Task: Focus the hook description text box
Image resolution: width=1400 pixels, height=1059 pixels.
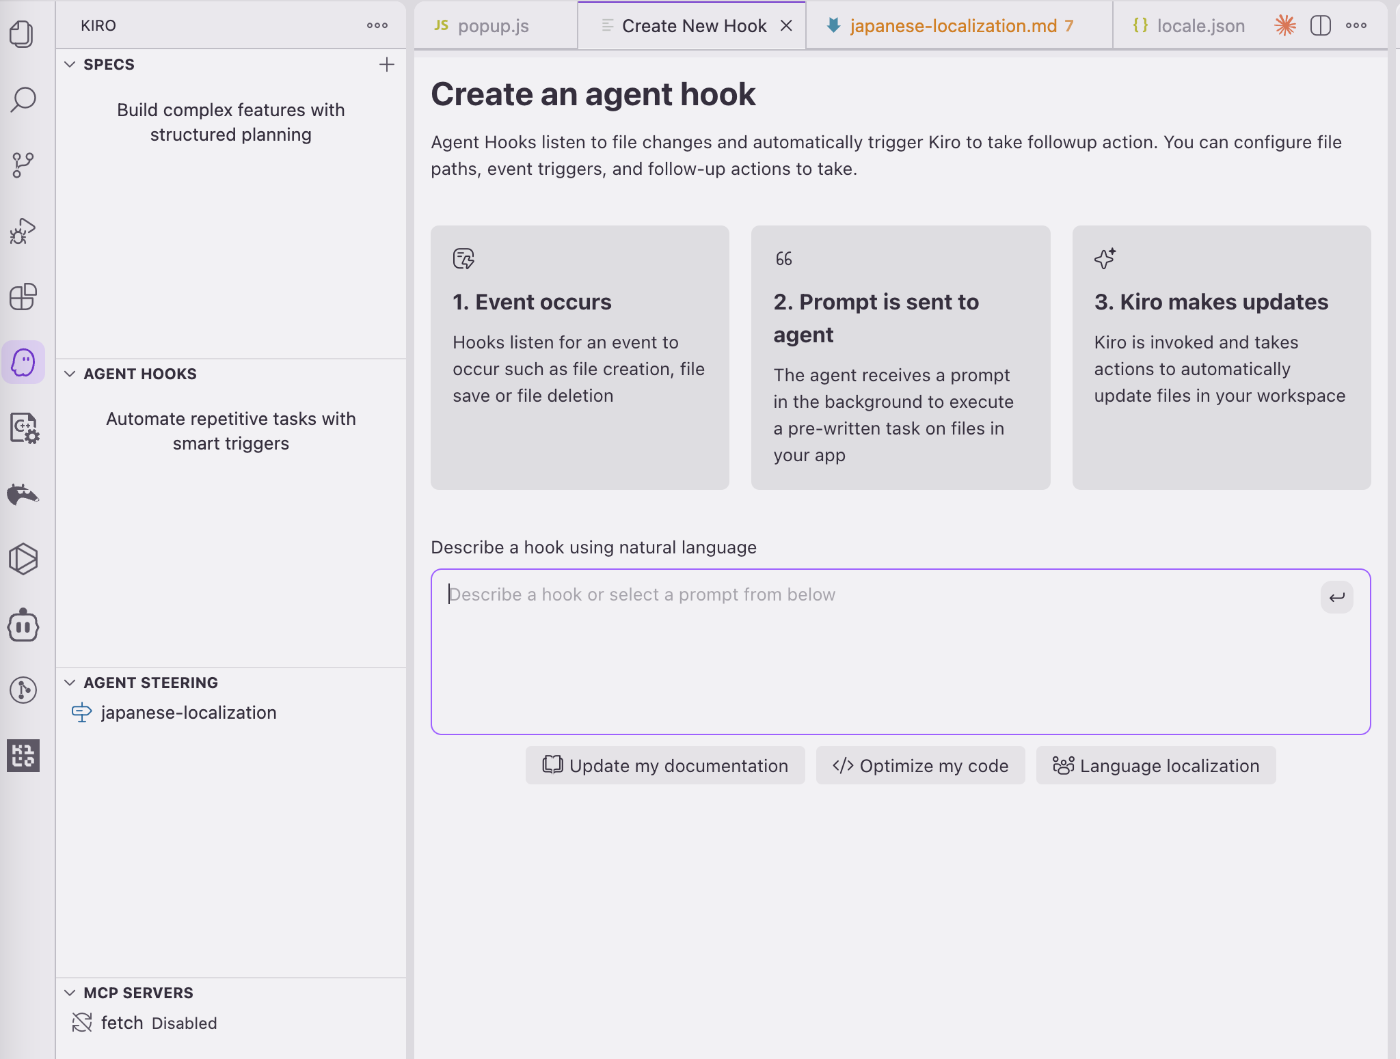Action: (x=900, y=652)
